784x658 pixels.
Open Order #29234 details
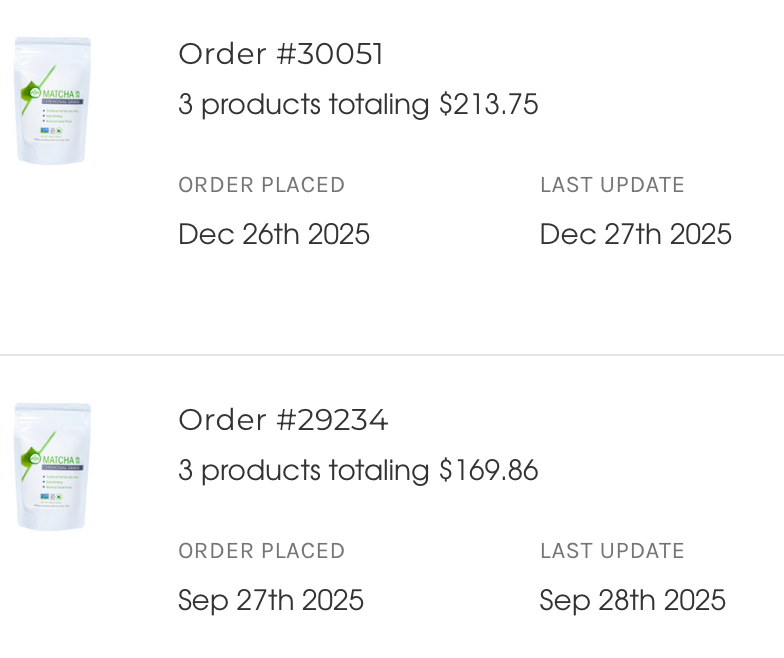283,420
